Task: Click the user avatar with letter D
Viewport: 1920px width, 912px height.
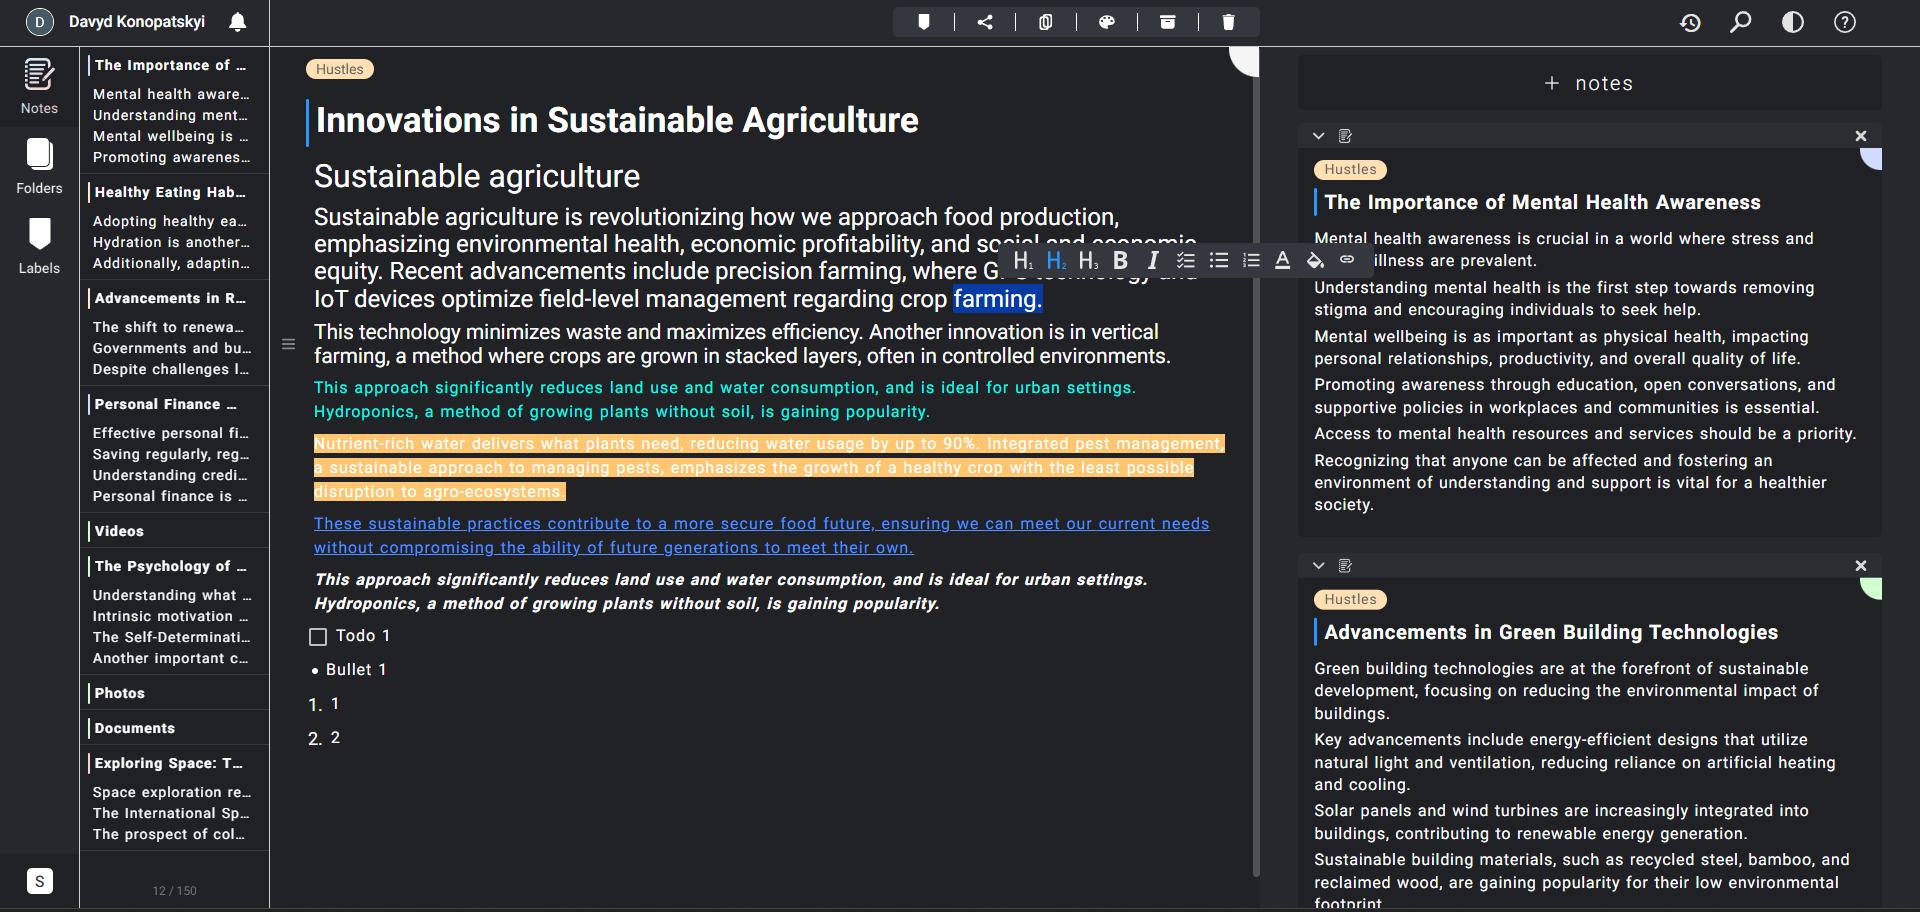Action: point(40,22)
